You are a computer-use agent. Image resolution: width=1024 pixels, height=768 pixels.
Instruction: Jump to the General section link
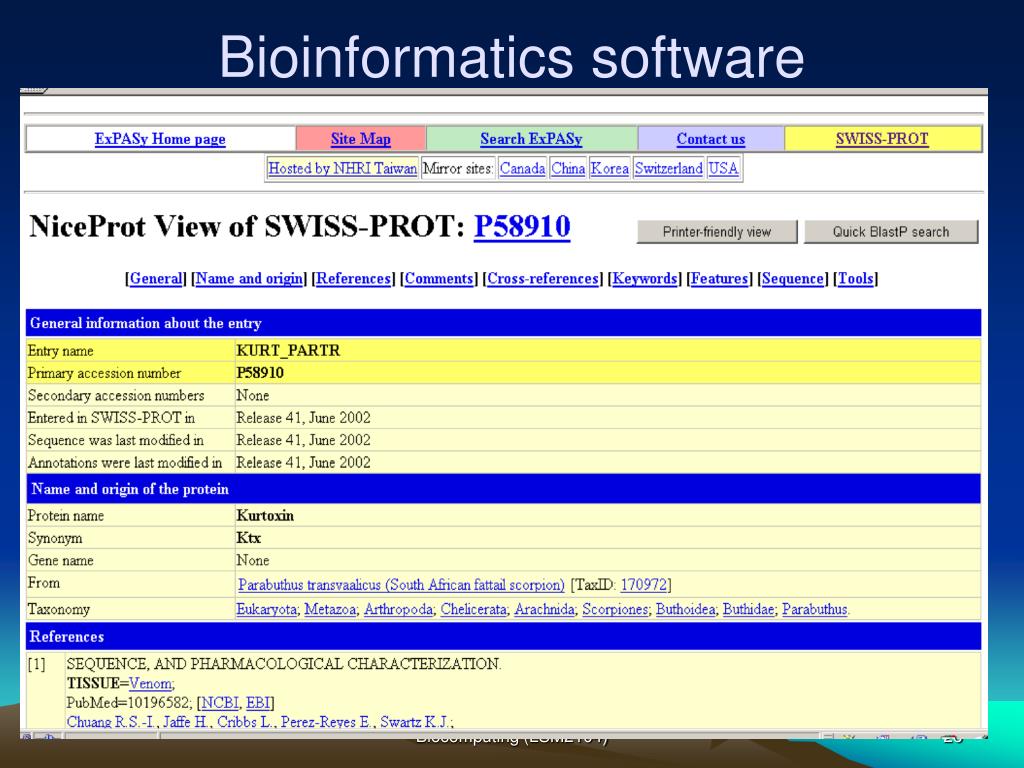coord(156,279)
